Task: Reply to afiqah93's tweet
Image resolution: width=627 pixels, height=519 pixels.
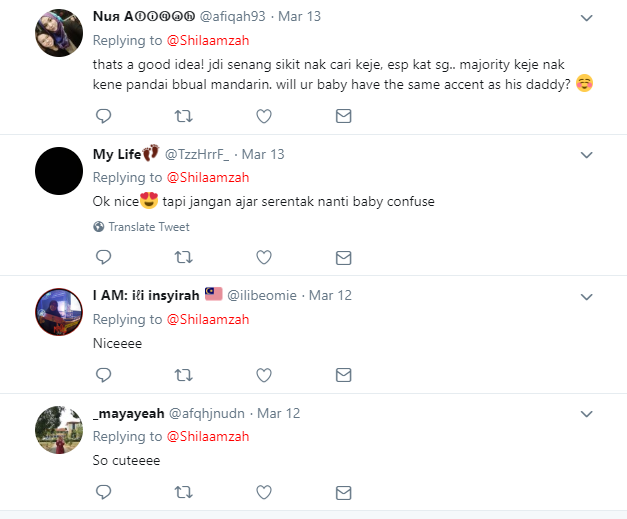Action: click(x=103, y=117)
